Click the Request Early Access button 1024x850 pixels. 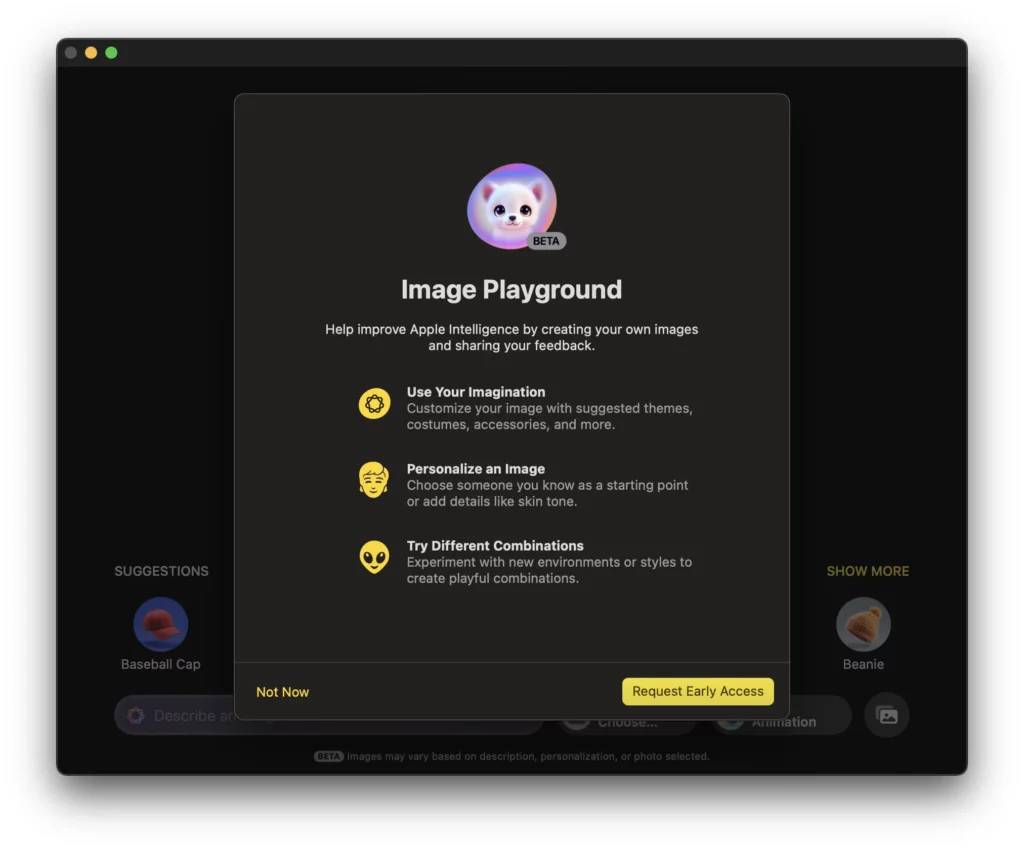coord(697,691)
